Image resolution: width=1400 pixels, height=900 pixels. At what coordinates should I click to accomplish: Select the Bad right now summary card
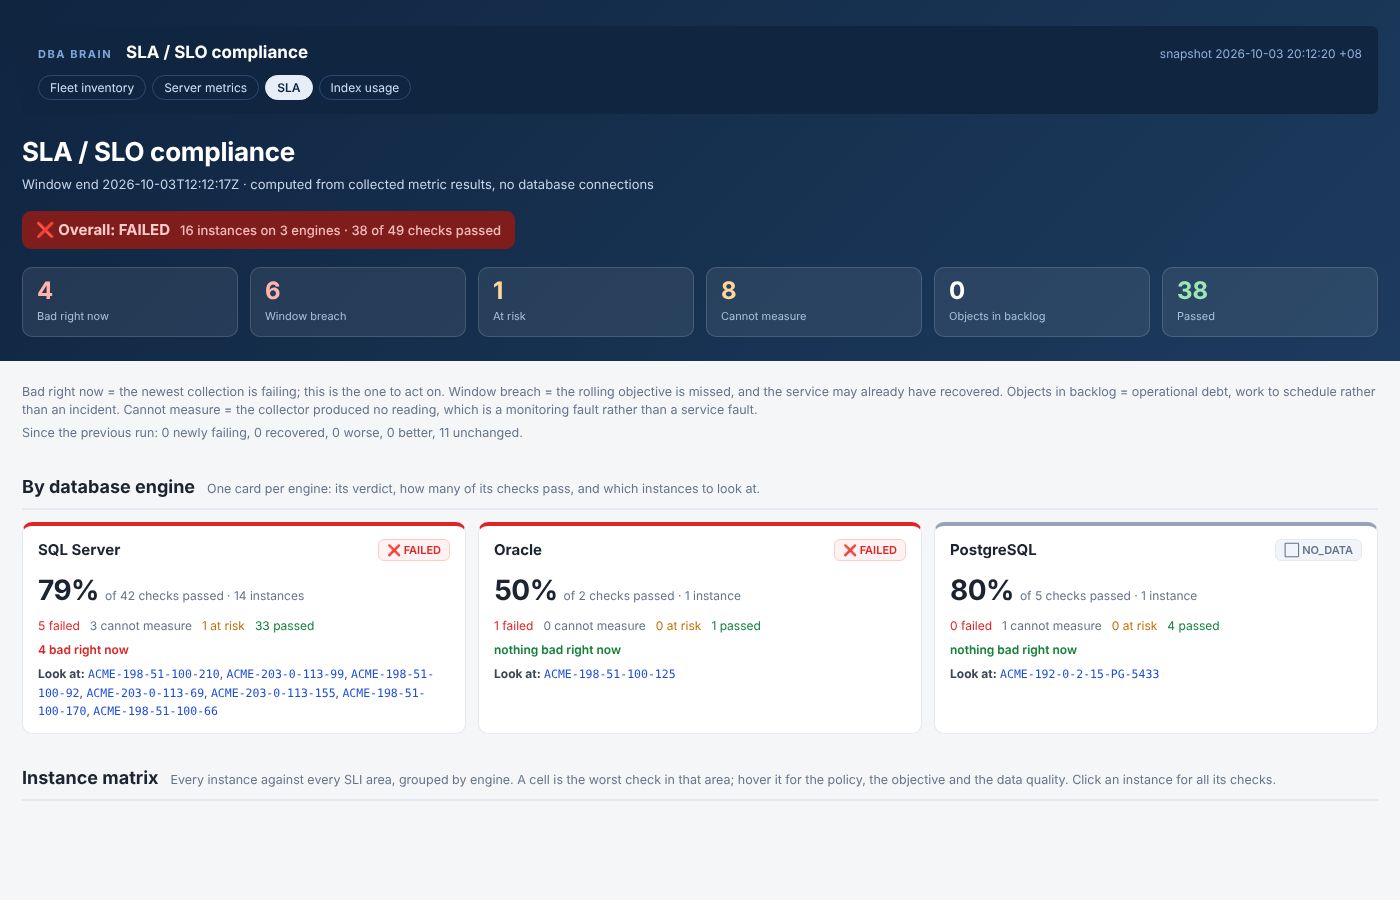[130, 302]
